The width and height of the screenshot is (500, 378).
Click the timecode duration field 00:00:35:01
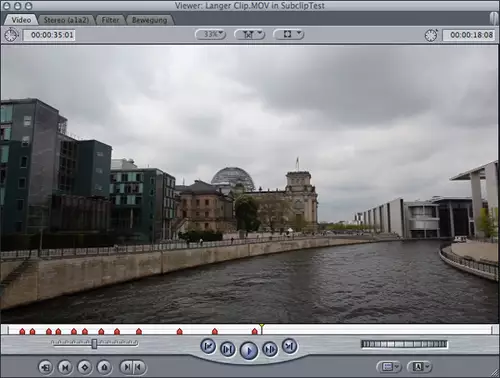point(49,35)
